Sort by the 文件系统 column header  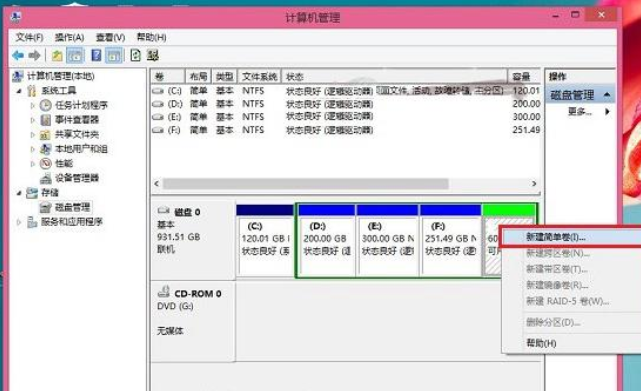(260, 76)
